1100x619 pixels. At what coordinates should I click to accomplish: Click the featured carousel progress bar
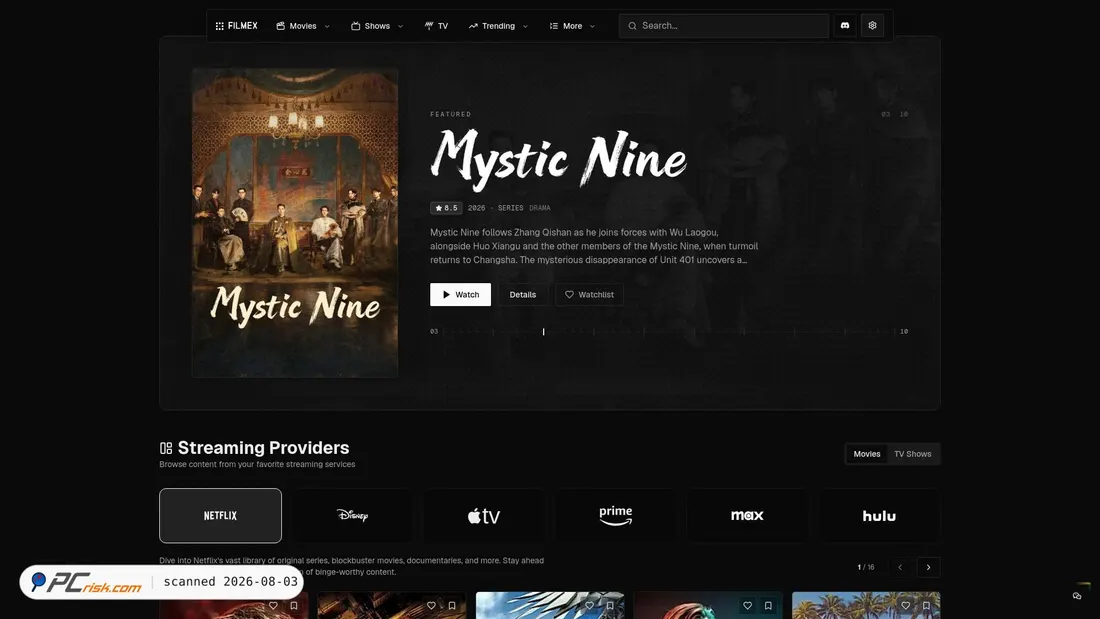pyautogui.click(x=669, y=331)
